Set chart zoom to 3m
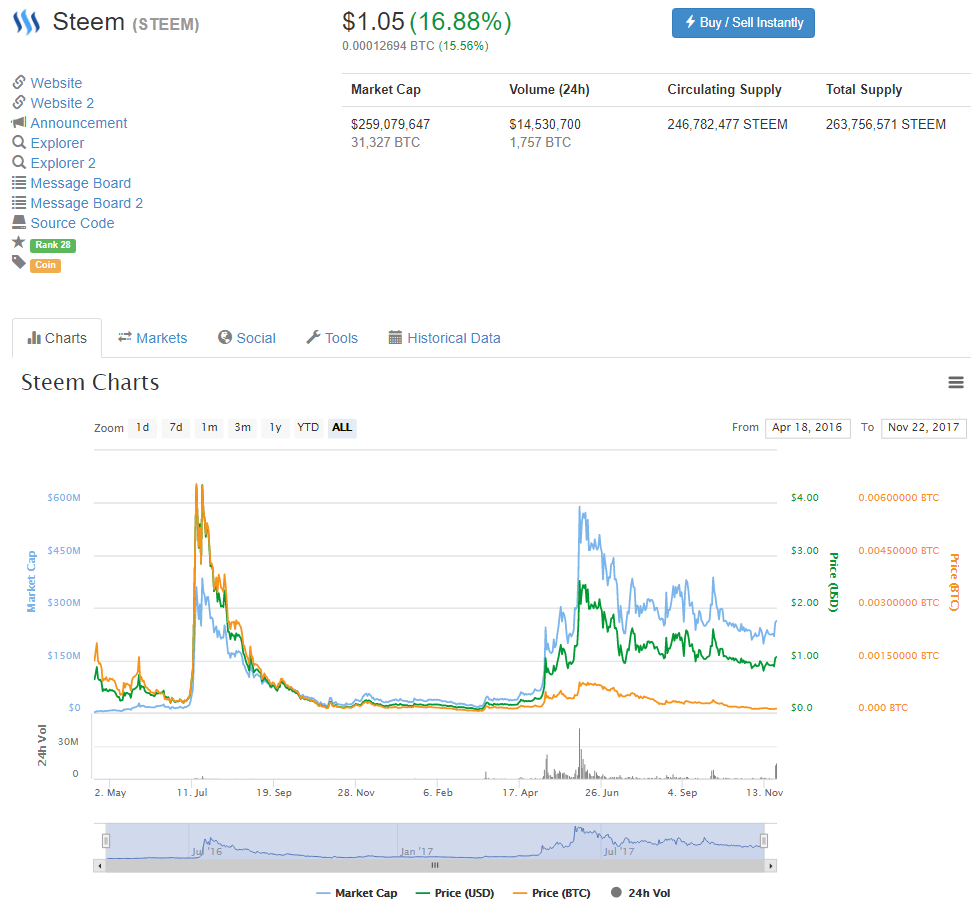The image size is (971, 907). tap(242, 428)
